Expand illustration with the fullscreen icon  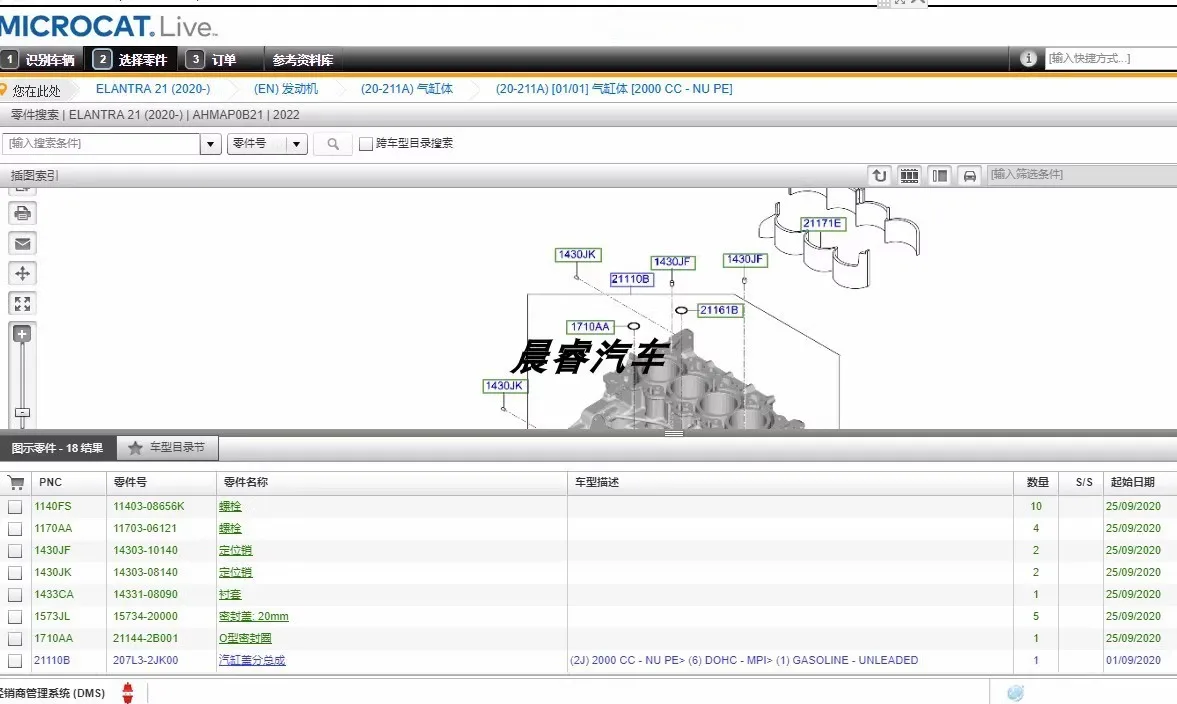click(23, 303)
